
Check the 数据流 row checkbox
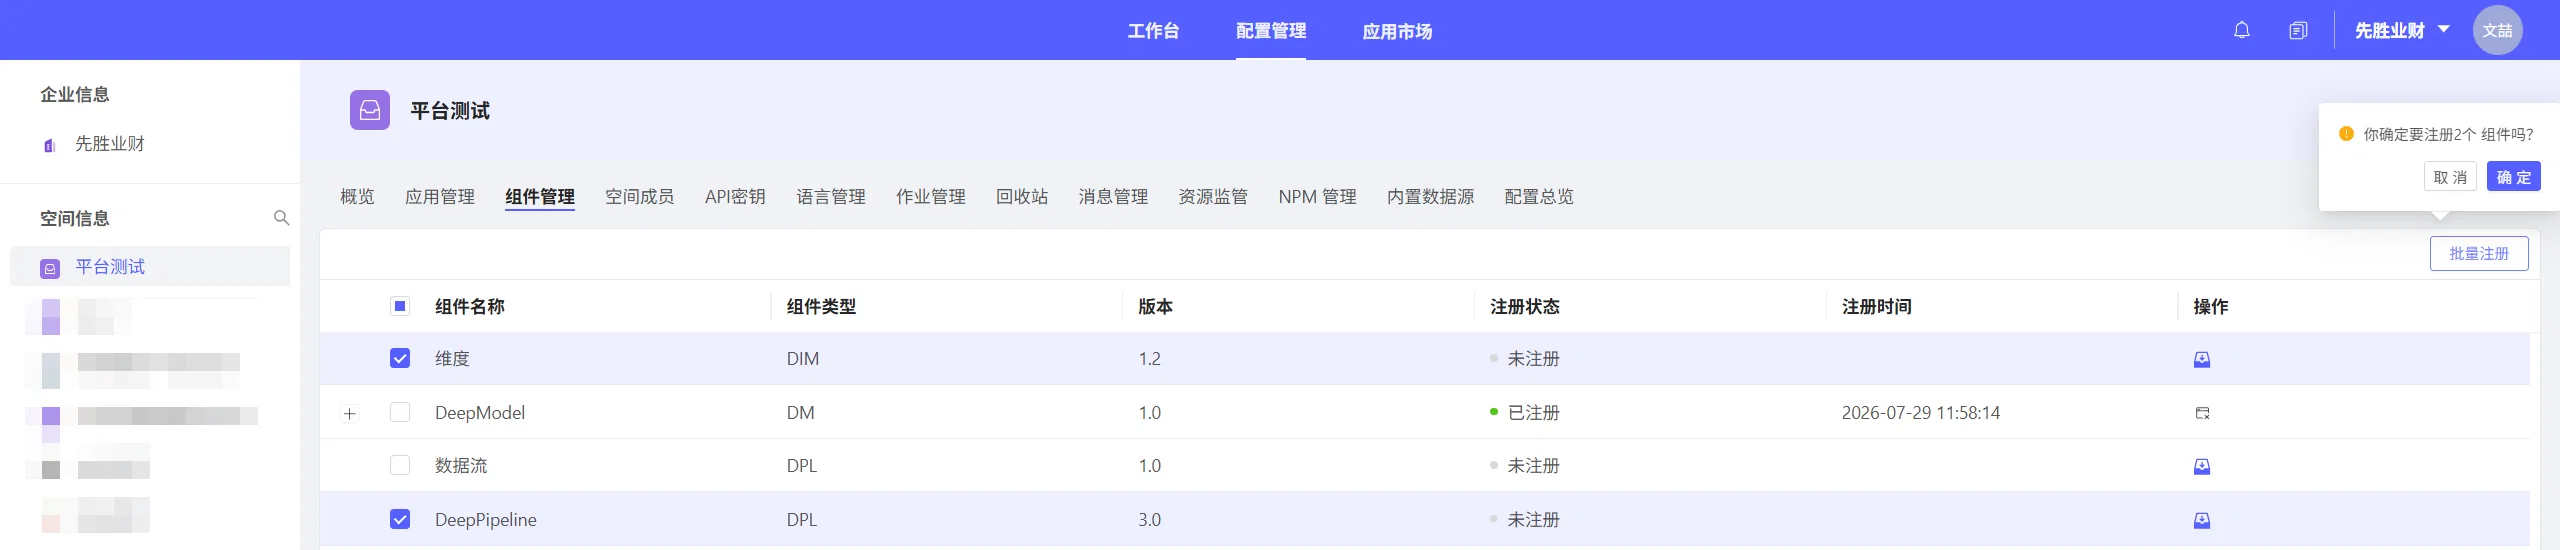[400, 465]
